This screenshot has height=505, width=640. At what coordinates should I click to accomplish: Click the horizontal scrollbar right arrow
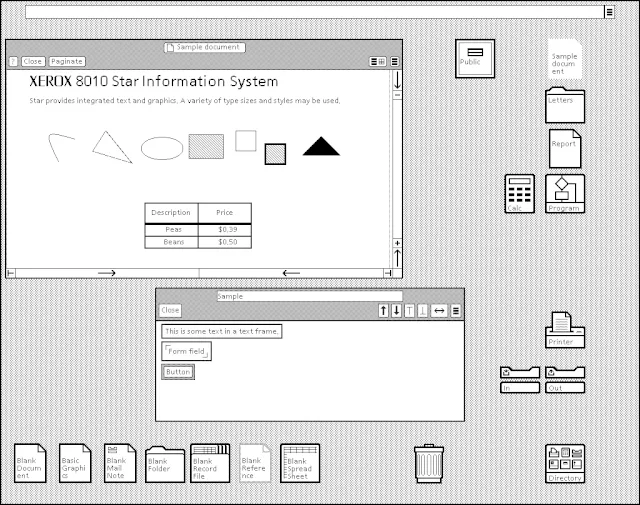pyautogui.click(x=107, y=273)
